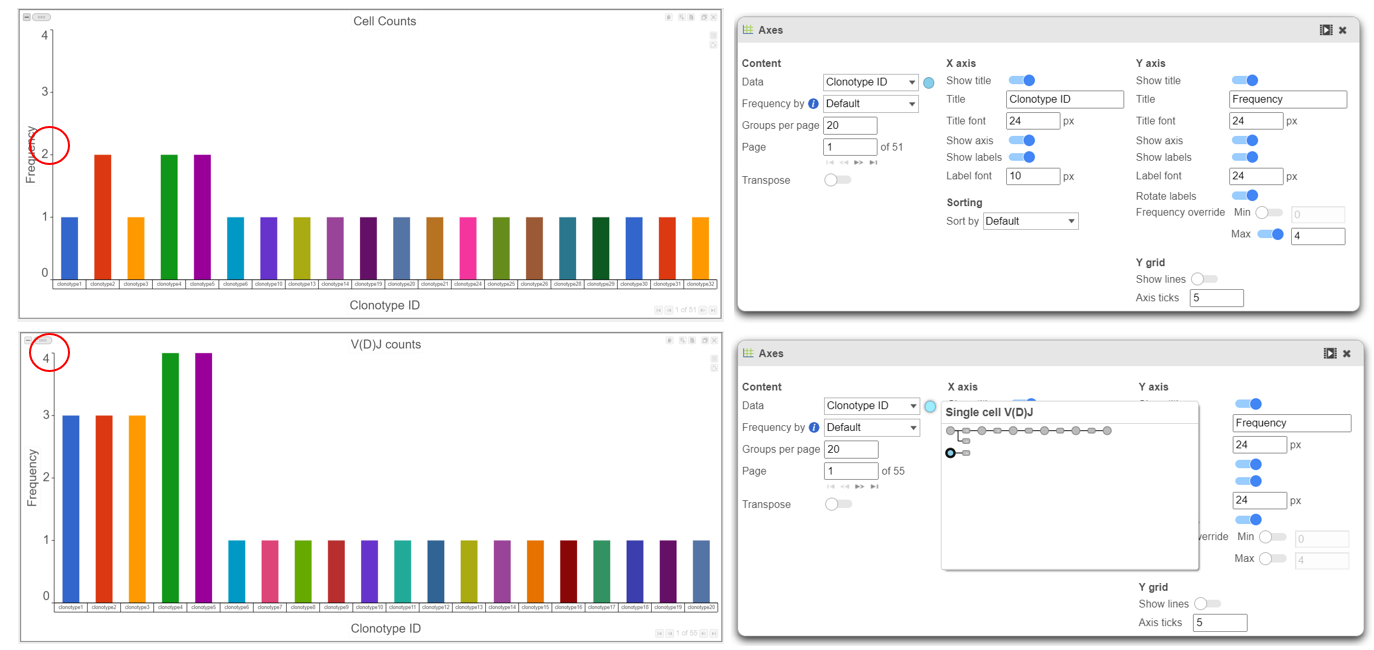Screen dimensions: 1374x650
Task: Click the Frequency by info icon in top panel
Action: (x=813, y=104)
